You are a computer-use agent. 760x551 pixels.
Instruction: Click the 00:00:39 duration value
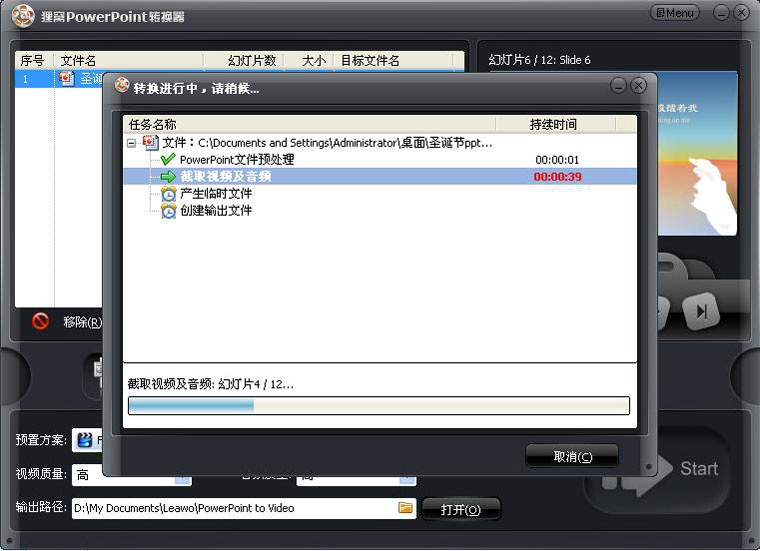tap(557, 177)
